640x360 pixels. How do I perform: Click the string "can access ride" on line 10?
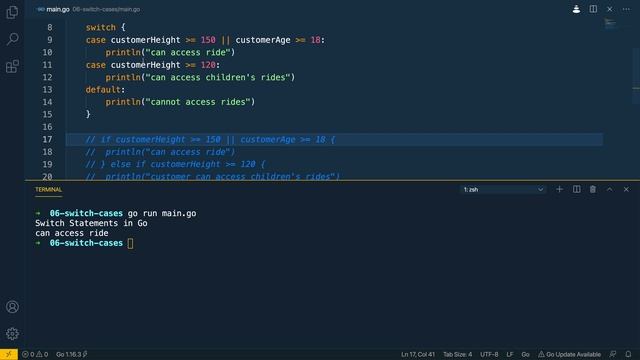tap(188, 52)
